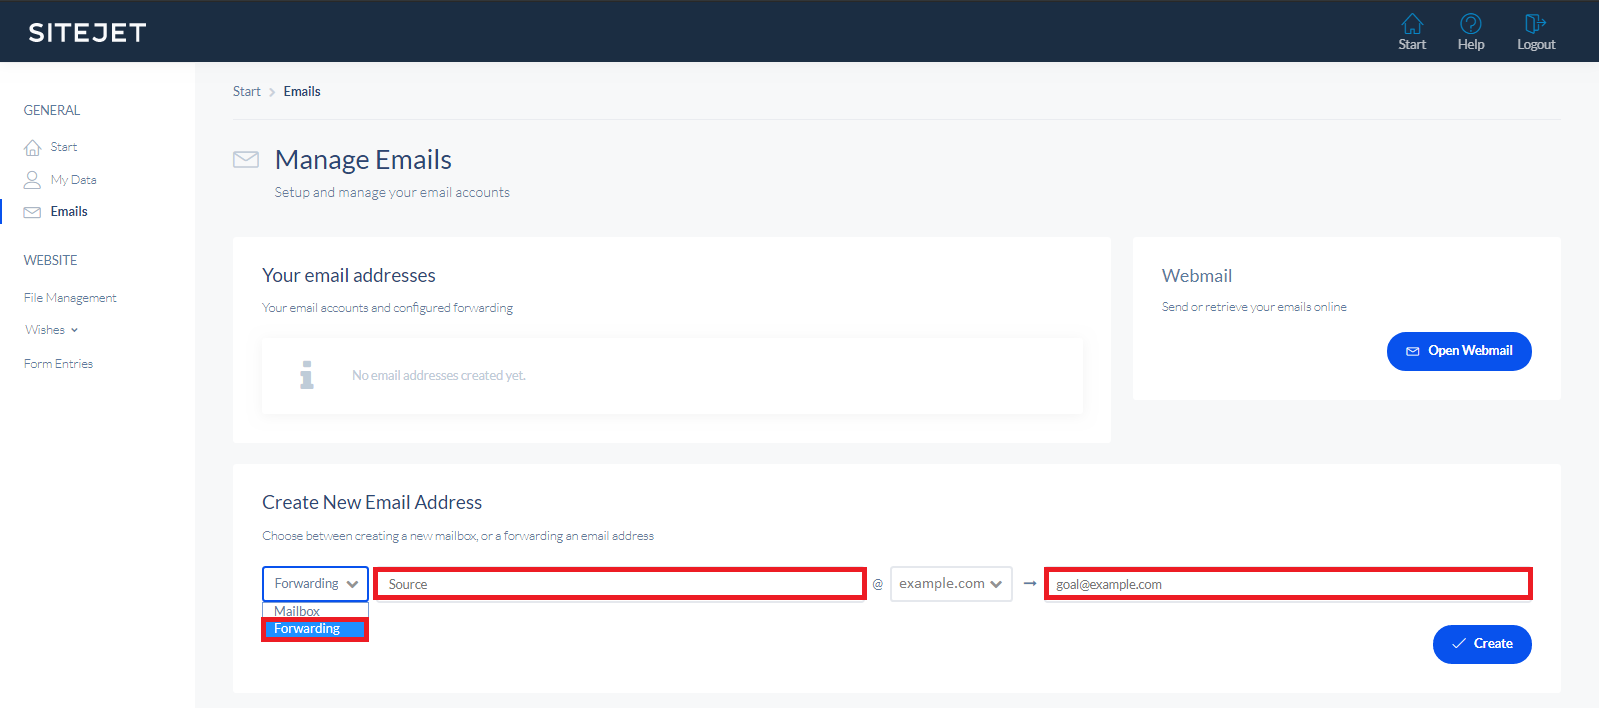Click the house icon in sidebar

(33, 148)
